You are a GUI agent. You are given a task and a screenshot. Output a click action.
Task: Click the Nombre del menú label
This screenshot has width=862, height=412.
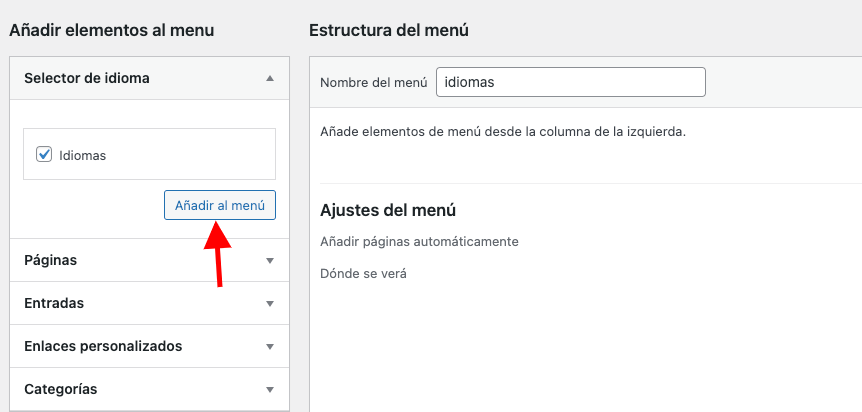click(374, 83)
